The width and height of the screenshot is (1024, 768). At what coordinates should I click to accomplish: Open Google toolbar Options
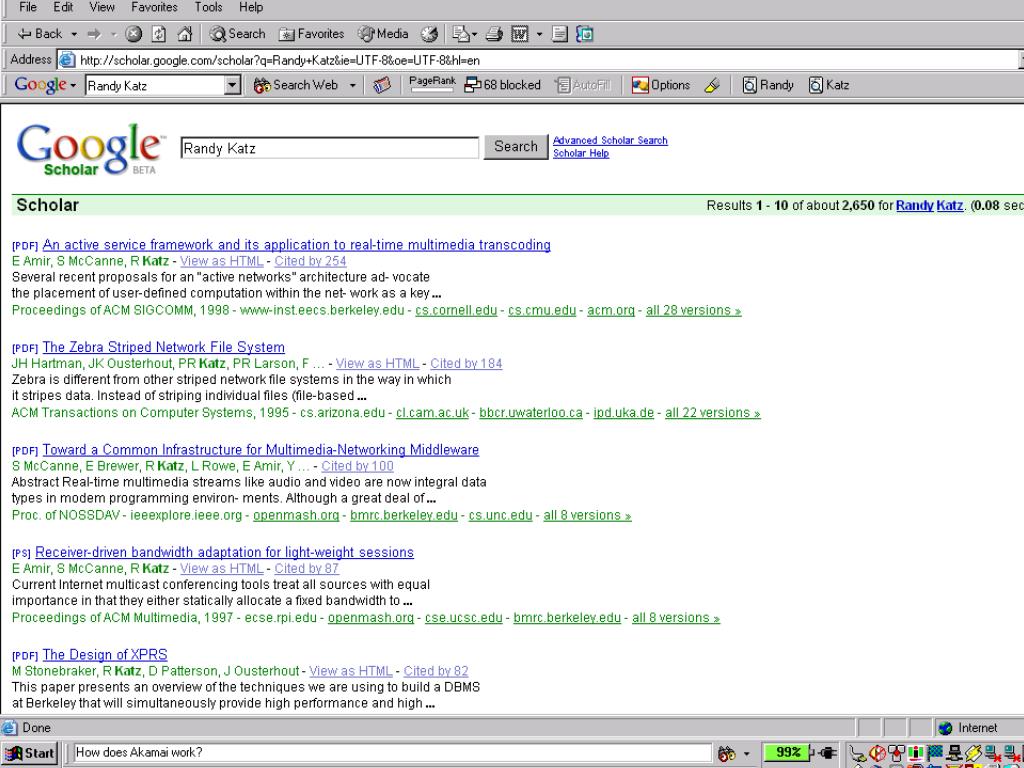[x=661, y=85]
